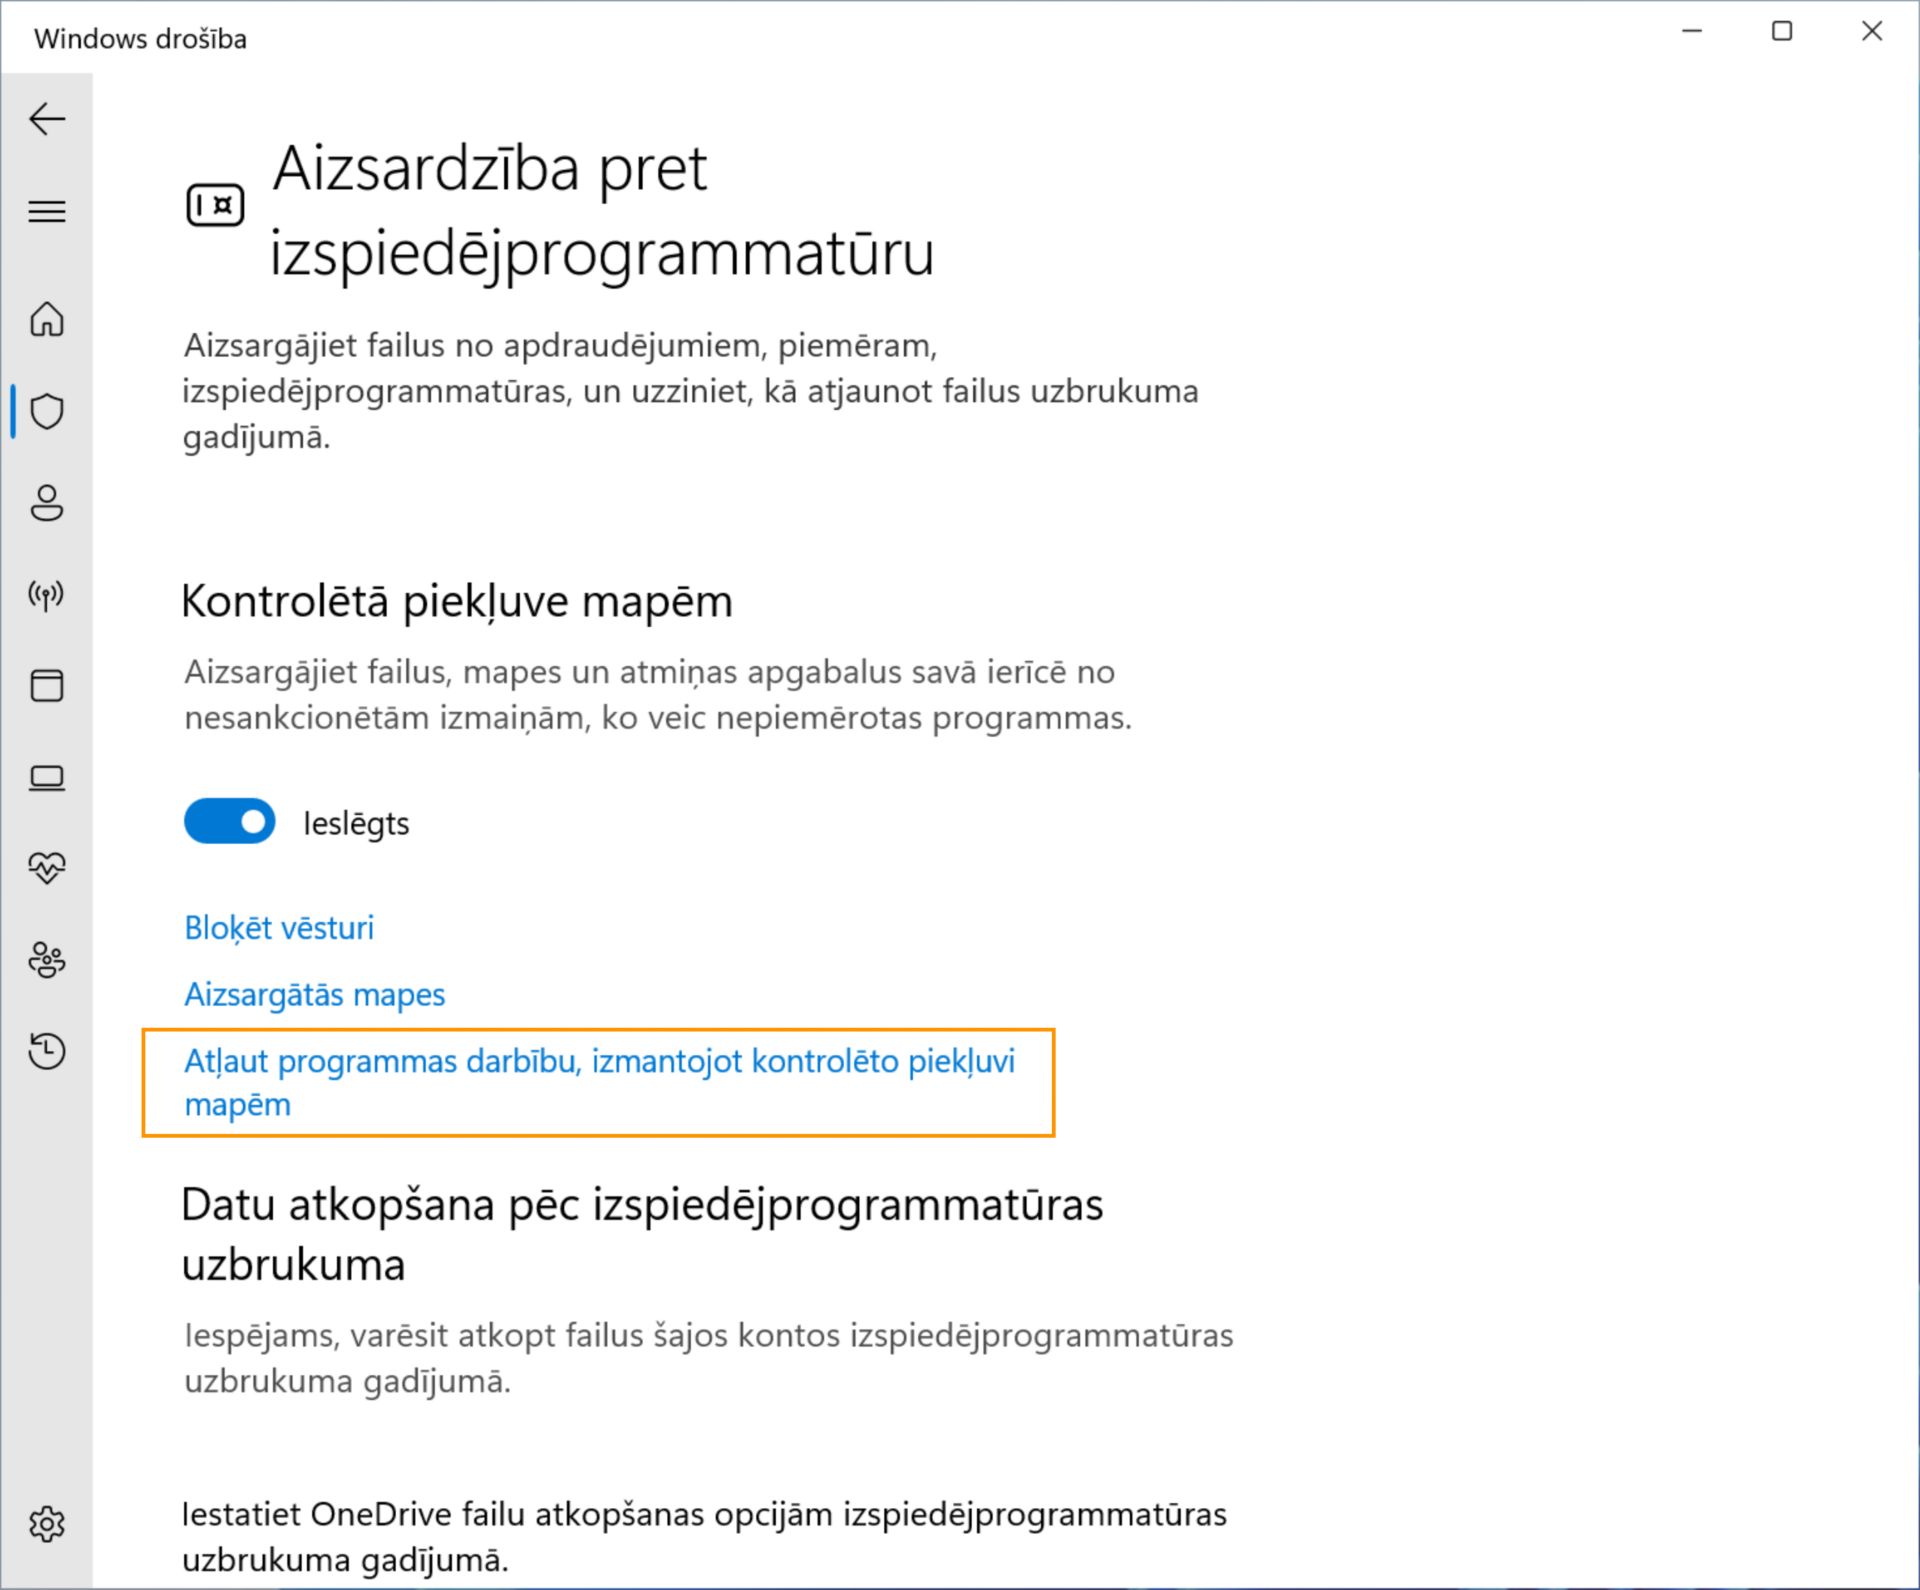This screenshot has width=1920, height=1590.
Task: Open Device security laptop icon
Action: point(47,778)
